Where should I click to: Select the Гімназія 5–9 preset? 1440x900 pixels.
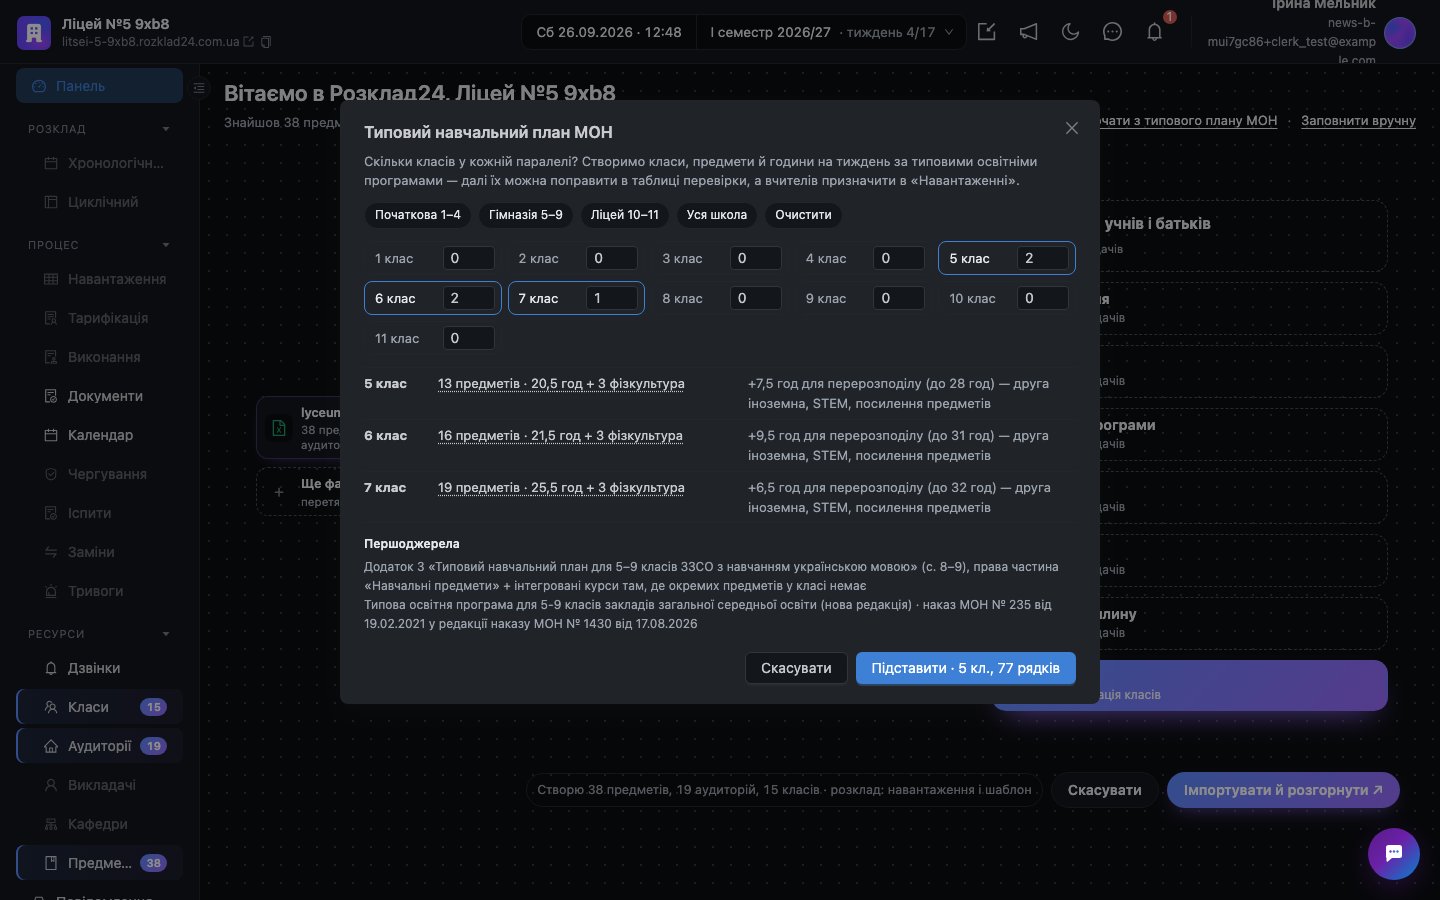point(525,215)
